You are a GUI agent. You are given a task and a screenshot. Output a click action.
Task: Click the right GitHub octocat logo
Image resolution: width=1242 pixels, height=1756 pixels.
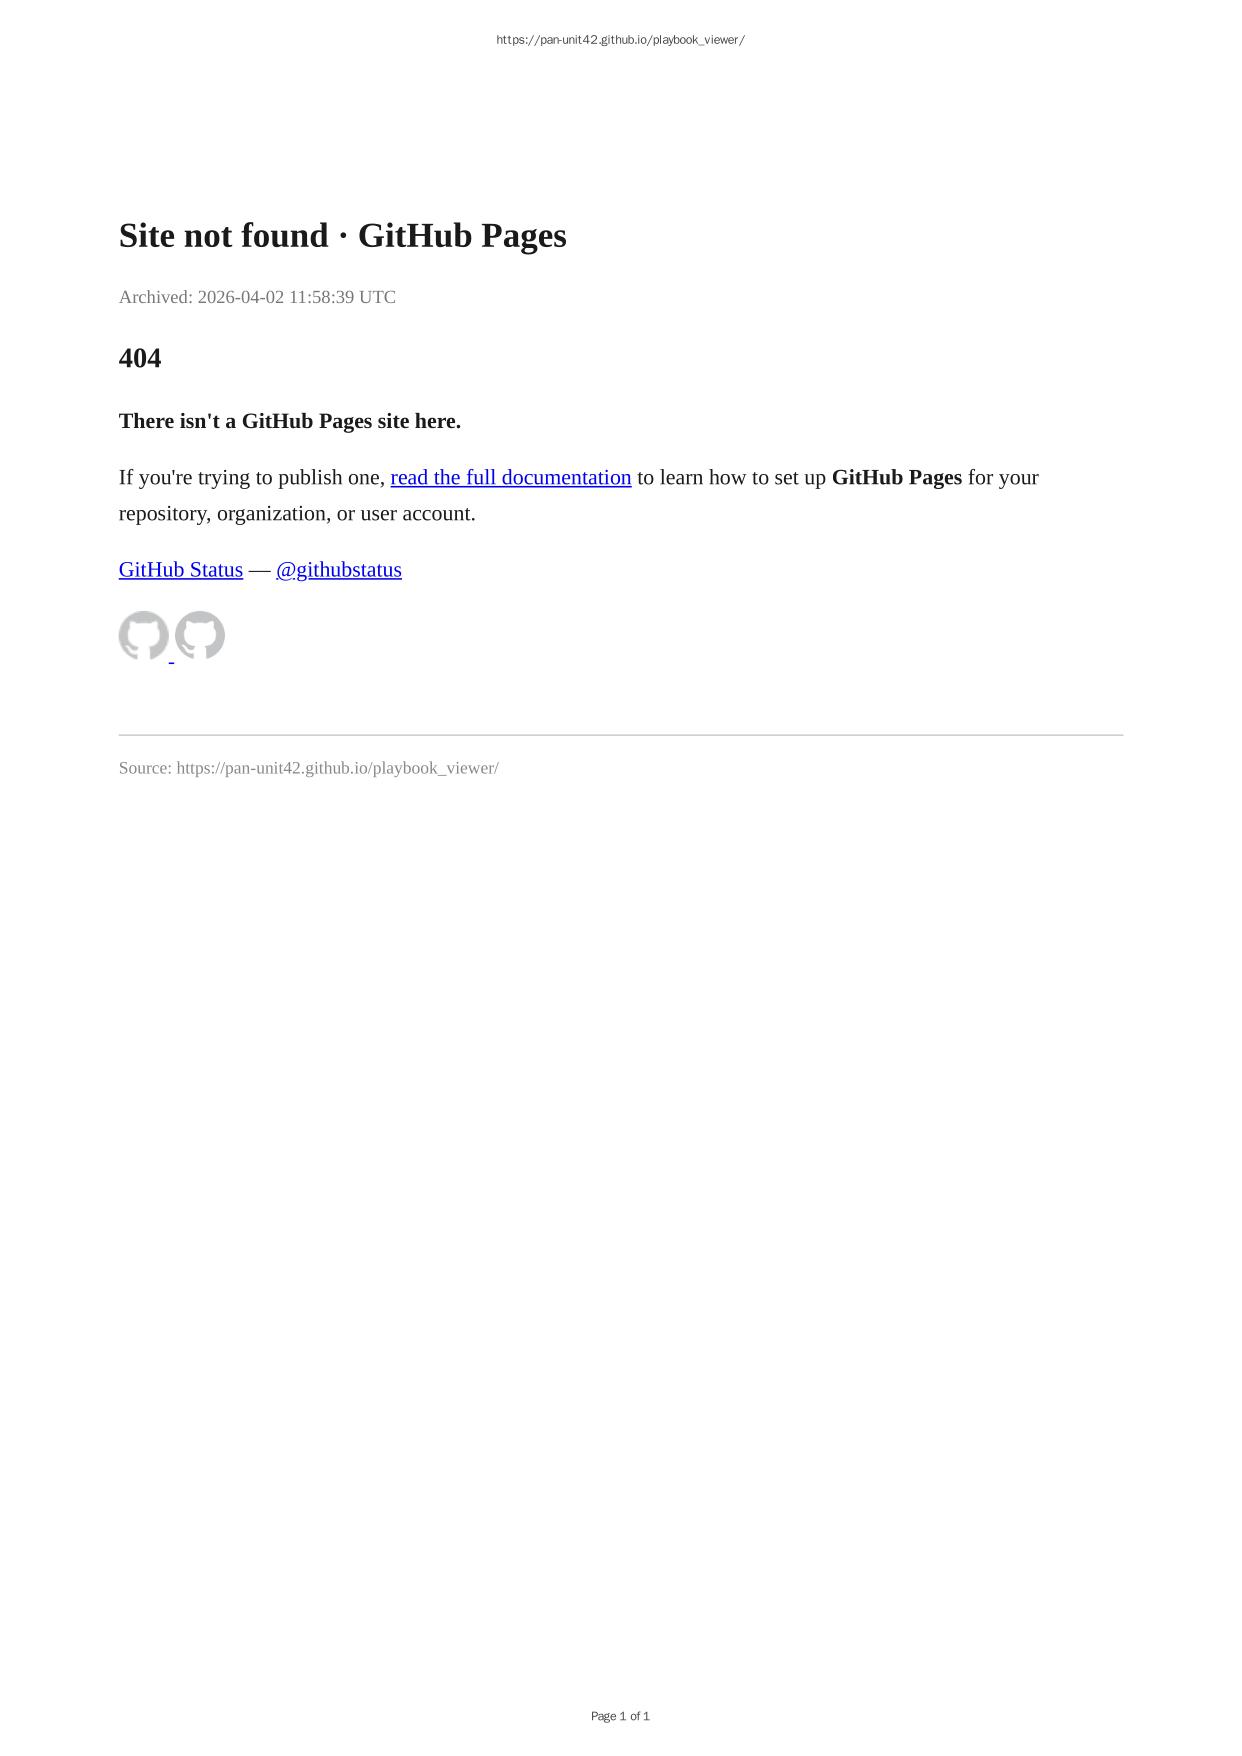[x=200, y=636]
